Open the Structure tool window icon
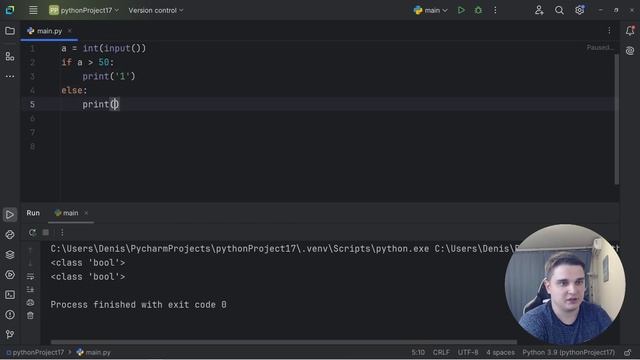640x360 pixels. [10, 56]
